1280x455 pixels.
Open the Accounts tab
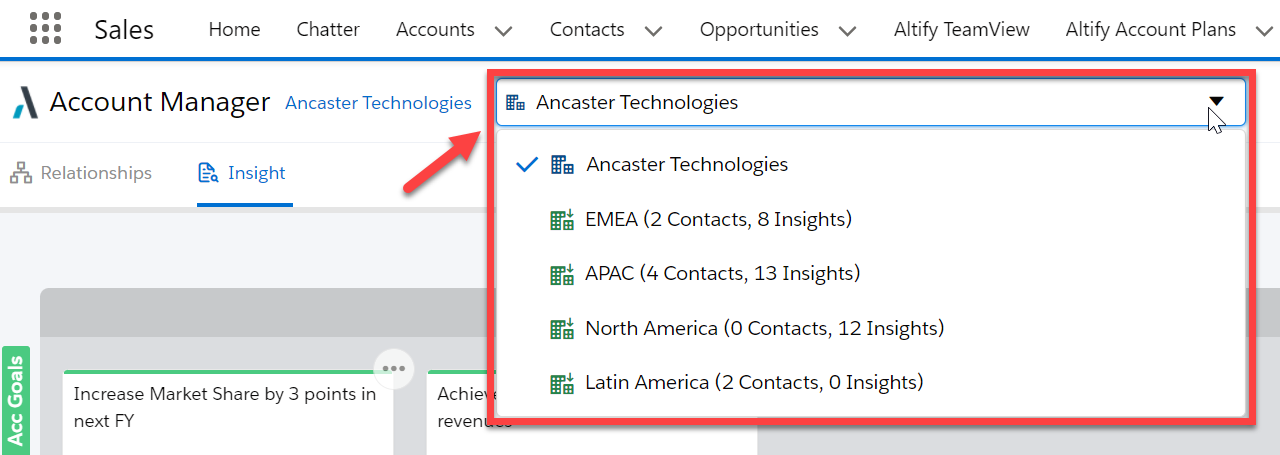(435, 30)
